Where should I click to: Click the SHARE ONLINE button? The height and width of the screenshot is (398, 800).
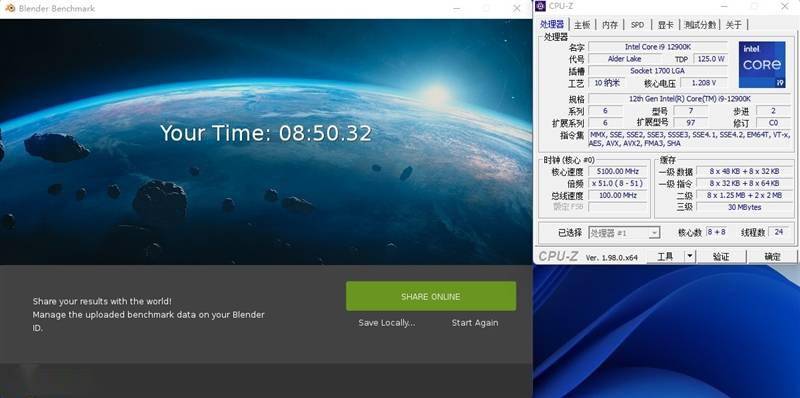[x=431, y=296]
